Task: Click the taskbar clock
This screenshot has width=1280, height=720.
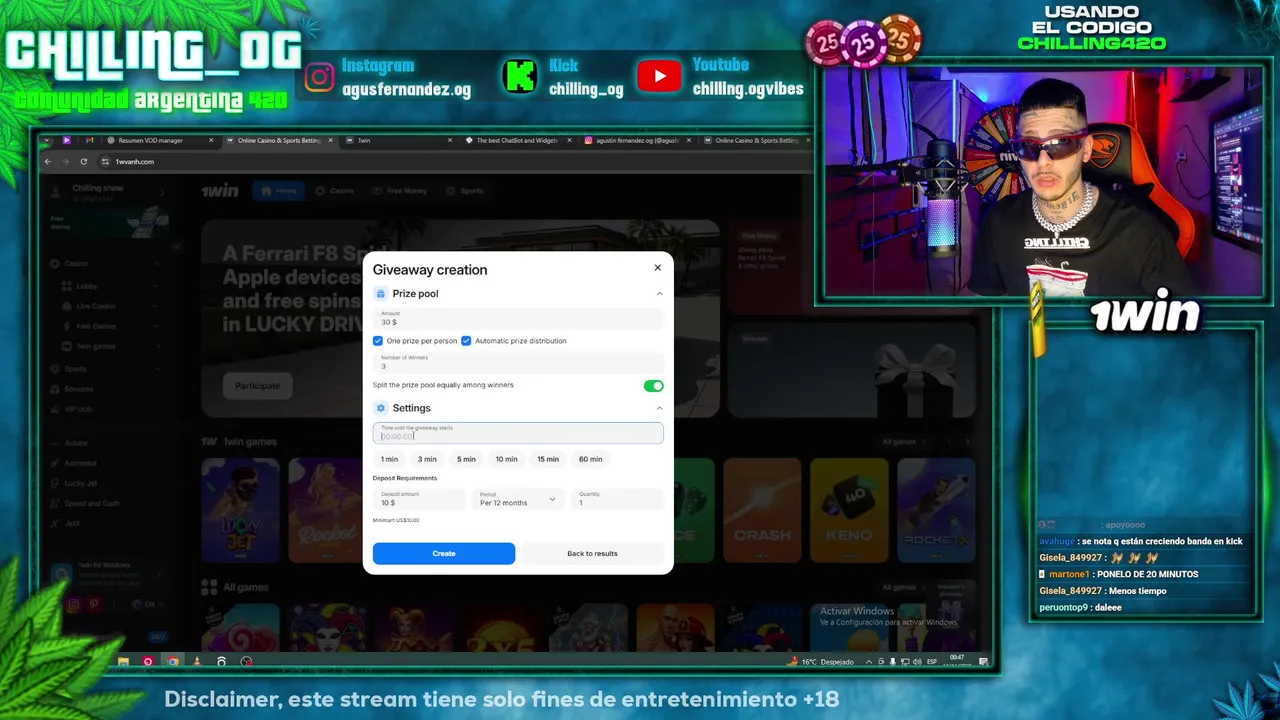Action: point(957,661)
